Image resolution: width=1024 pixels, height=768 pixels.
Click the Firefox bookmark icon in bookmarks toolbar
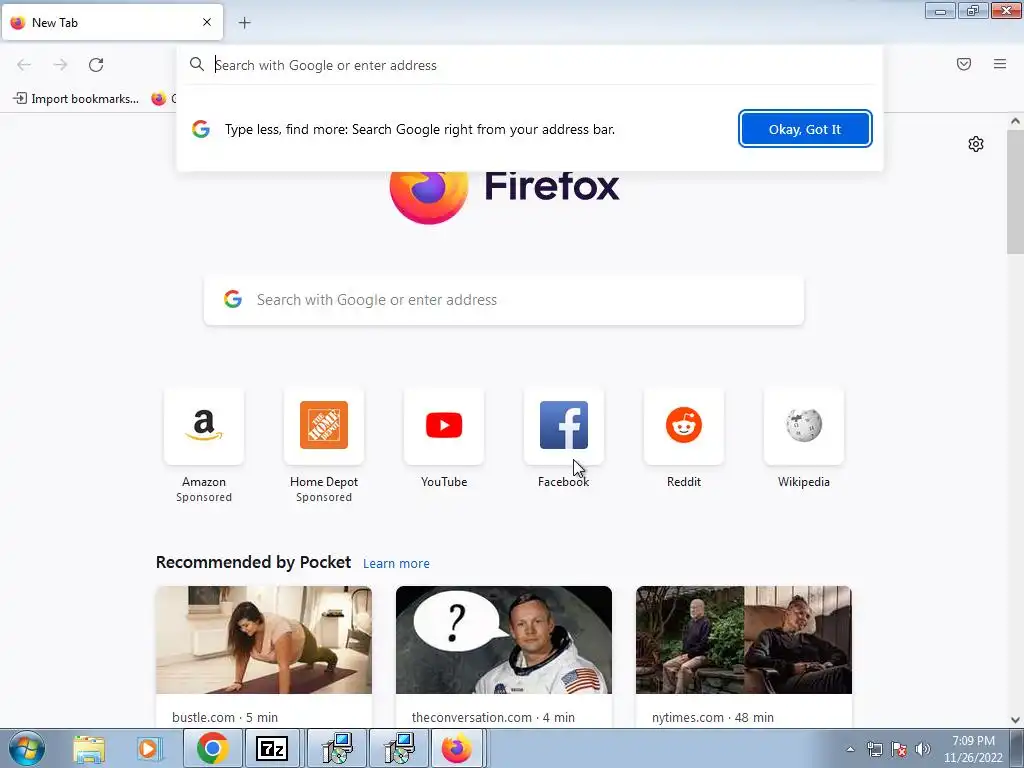159,99
